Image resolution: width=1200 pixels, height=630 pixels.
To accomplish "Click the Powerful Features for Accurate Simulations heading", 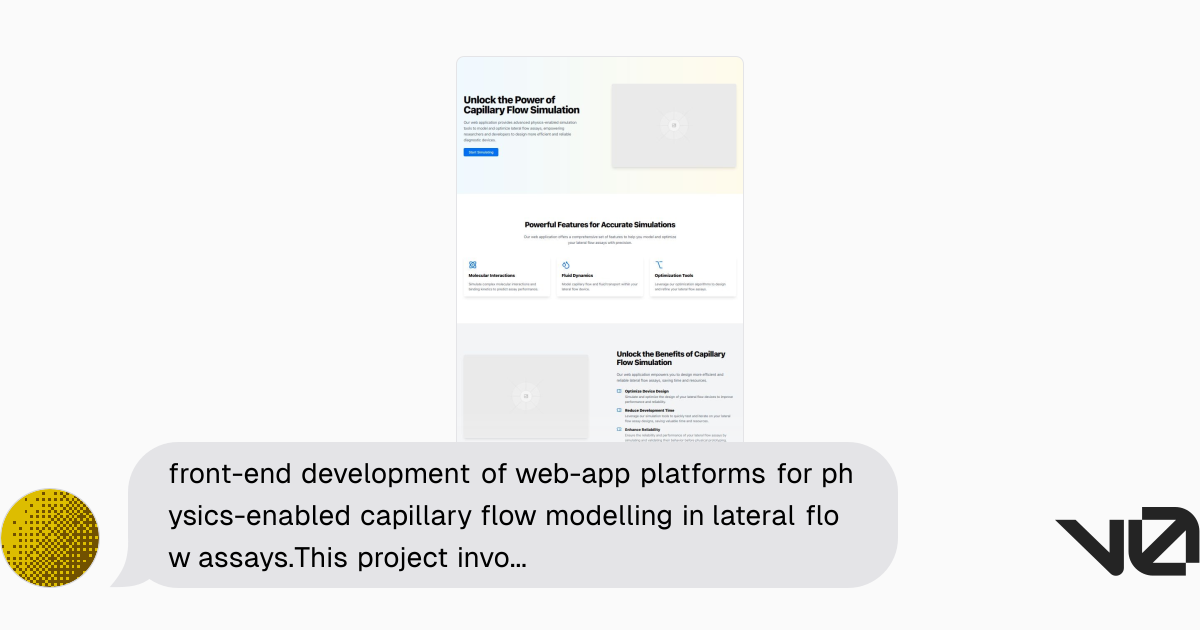I will coord(600,224).
